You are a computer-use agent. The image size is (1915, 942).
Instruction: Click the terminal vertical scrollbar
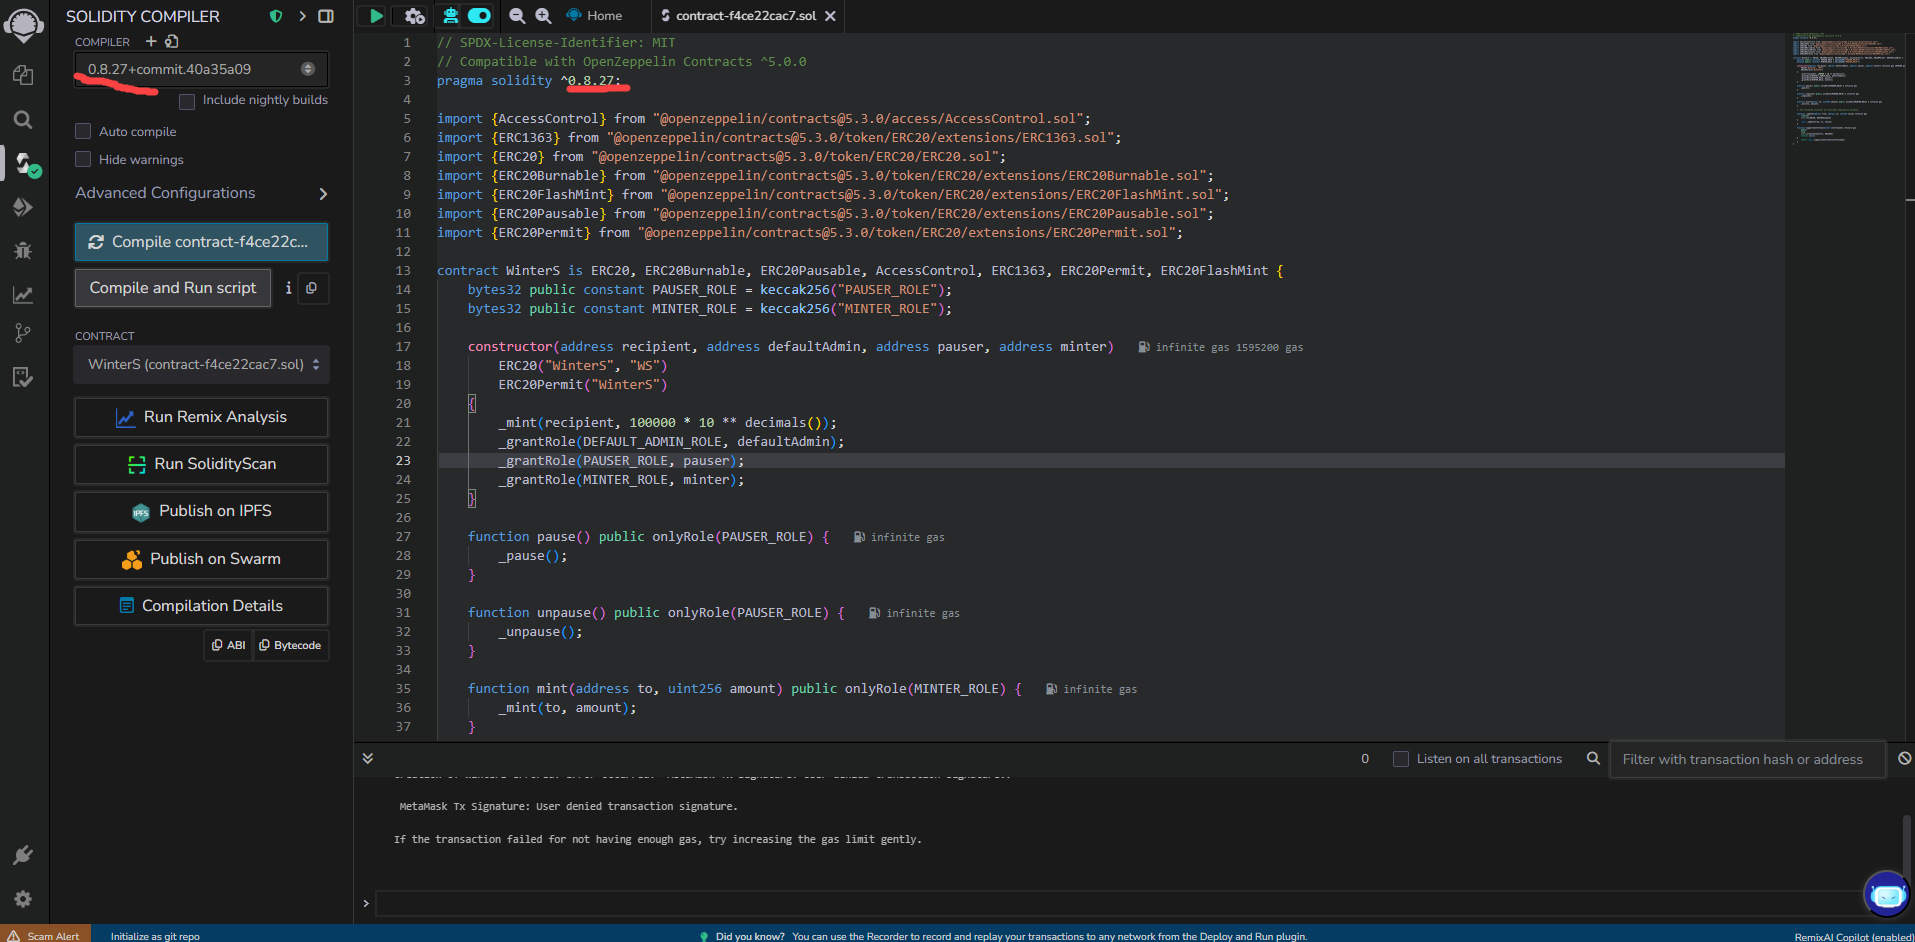click(1908, 848)
